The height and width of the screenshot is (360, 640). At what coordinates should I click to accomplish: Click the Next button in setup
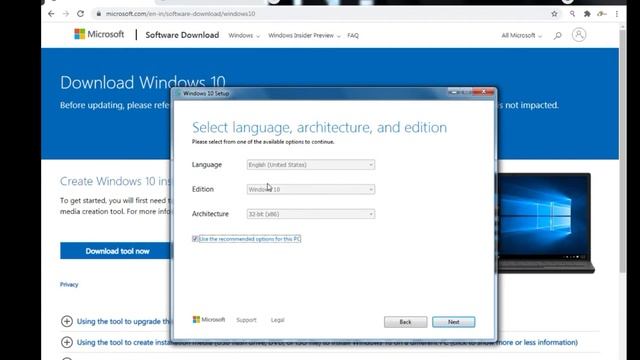pos(453,322)
